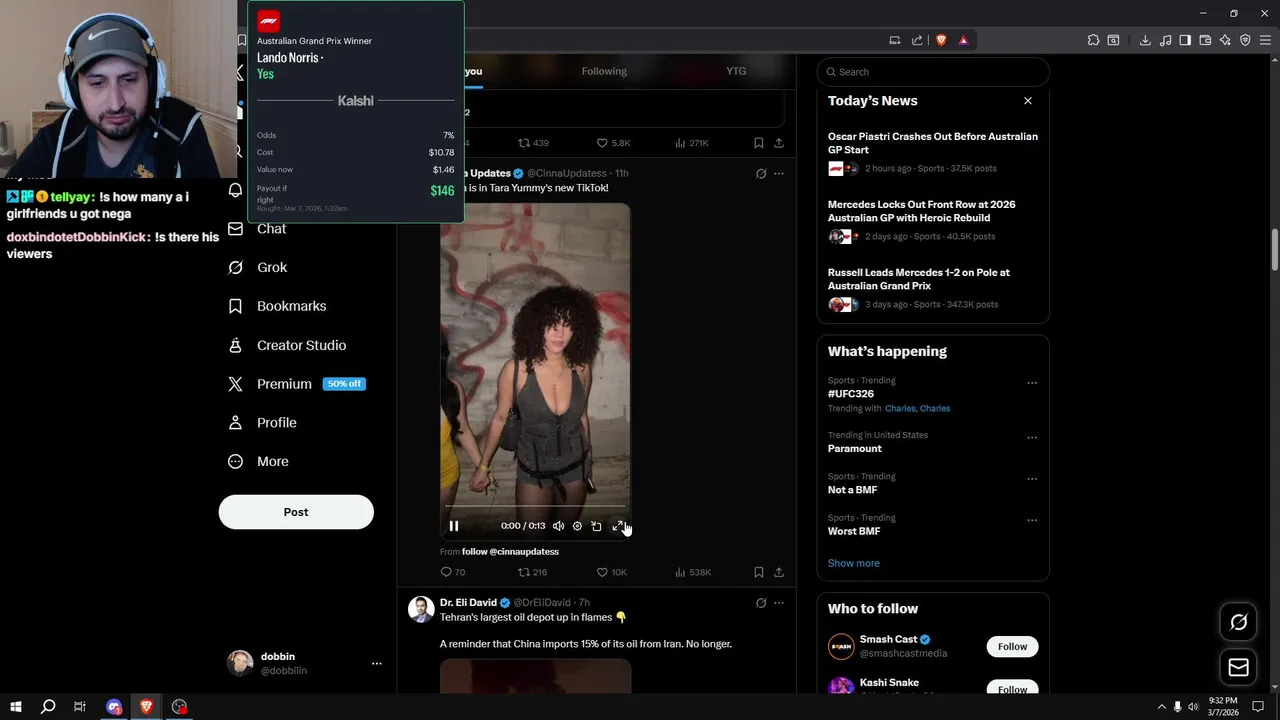Open Premium in the sidebar
The height and width of the screenshot is (720, 1280).
pos(296,384)
